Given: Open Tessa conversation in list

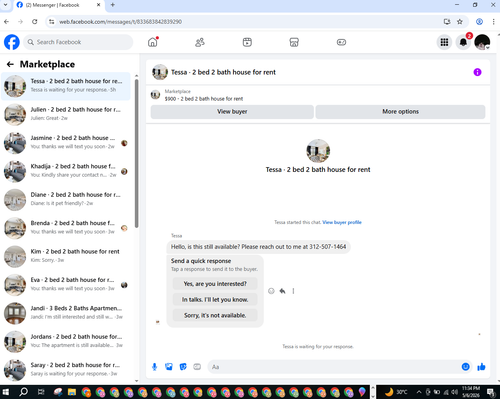Looking at the screenshot, I should point(66,86).
